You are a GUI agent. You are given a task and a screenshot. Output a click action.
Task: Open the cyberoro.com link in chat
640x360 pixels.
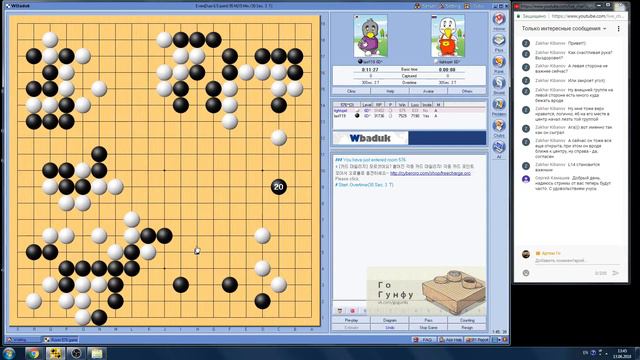pyautogui.click(x=430, y=173)
